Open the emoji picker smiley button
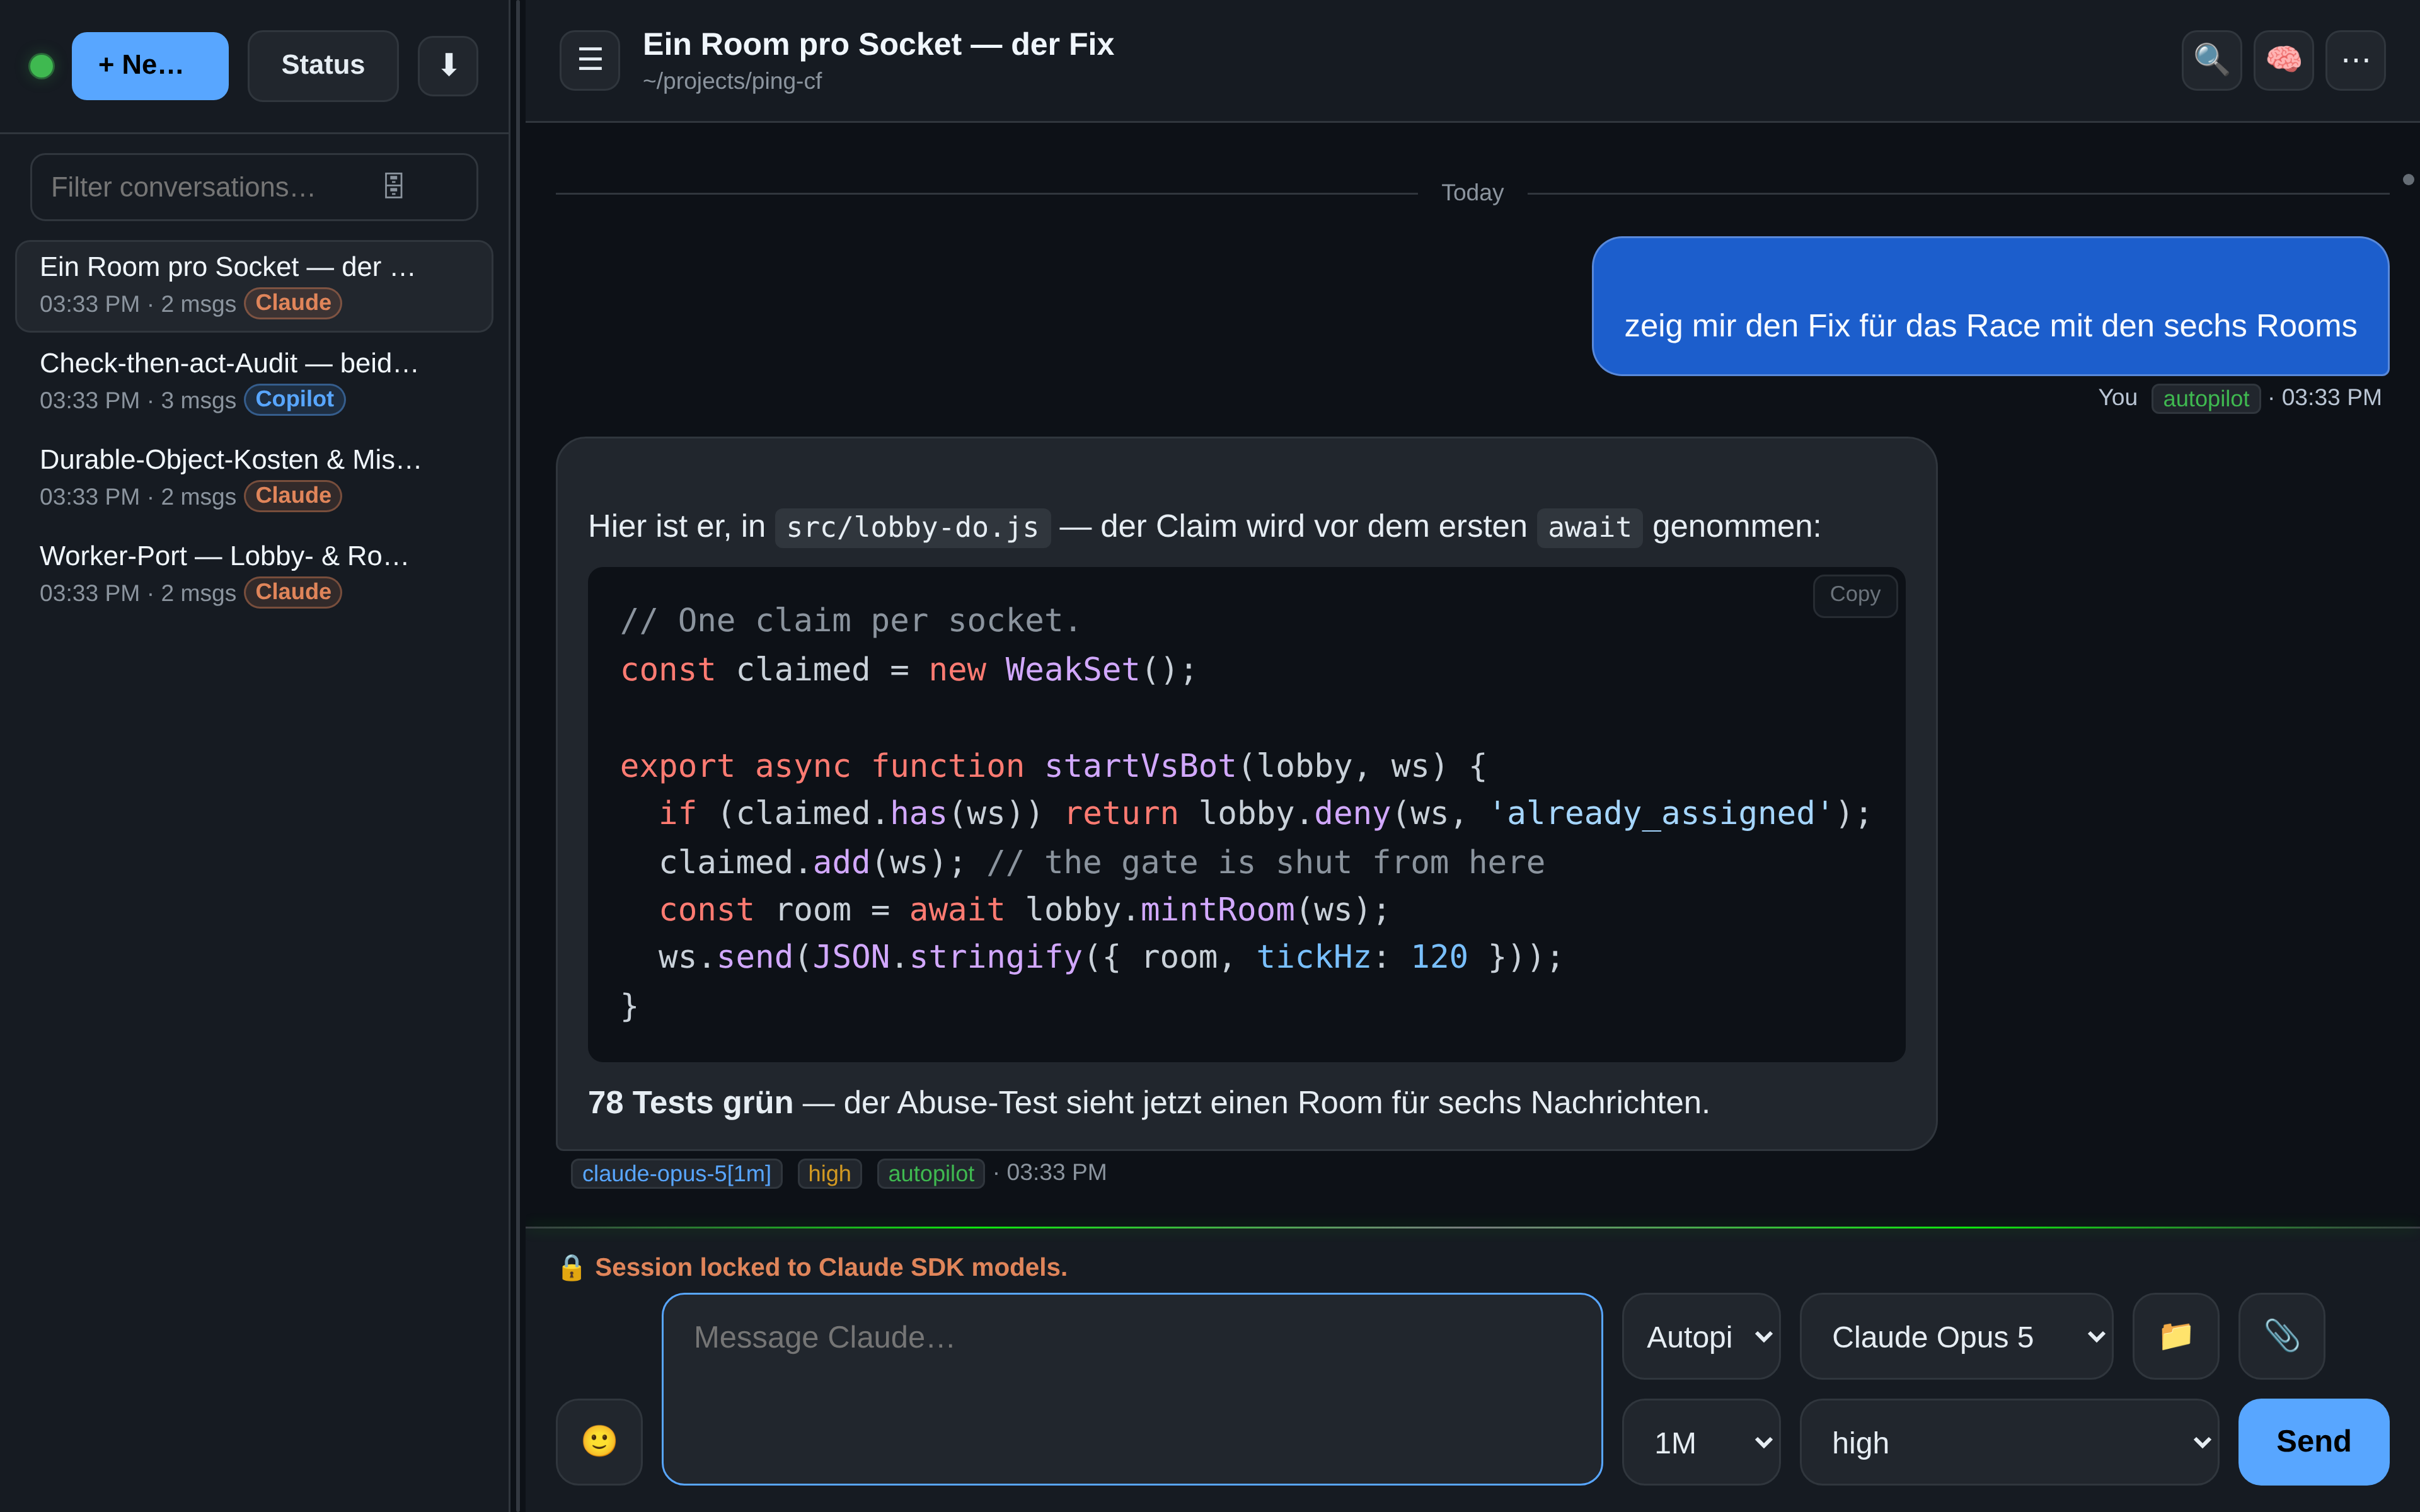This screenshot has height=1512, width=2420. point(599,1441)
